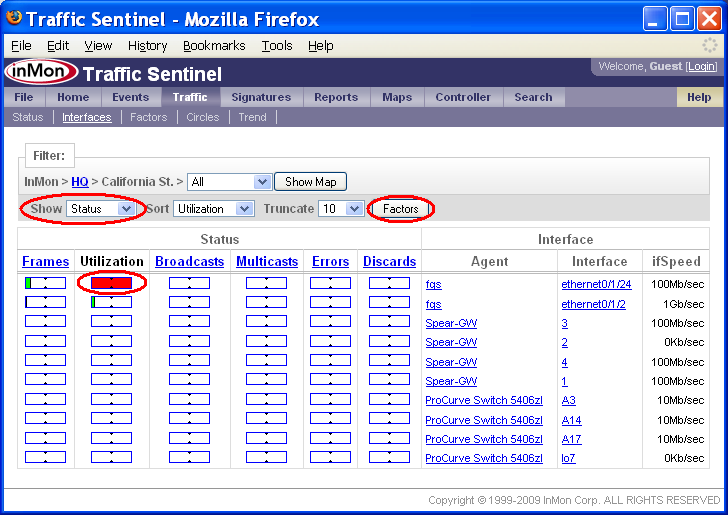This screenshot has width=728, height=515.
Task: Open the Firefox Bookmarks menu
Action: pyautogui.click(x=214, y=46)
